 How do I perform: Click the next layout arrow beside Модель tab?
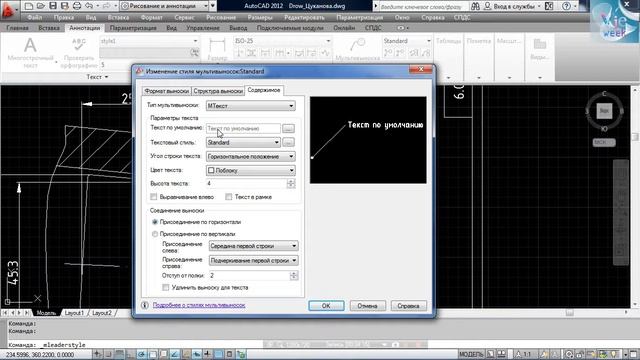[x=19, y=313]
